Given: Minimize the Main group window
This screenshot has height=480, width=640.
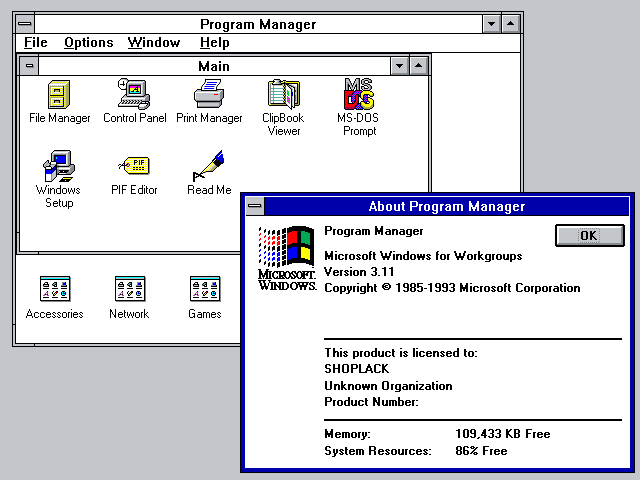Looking at the screenshot, I should 399,66.
